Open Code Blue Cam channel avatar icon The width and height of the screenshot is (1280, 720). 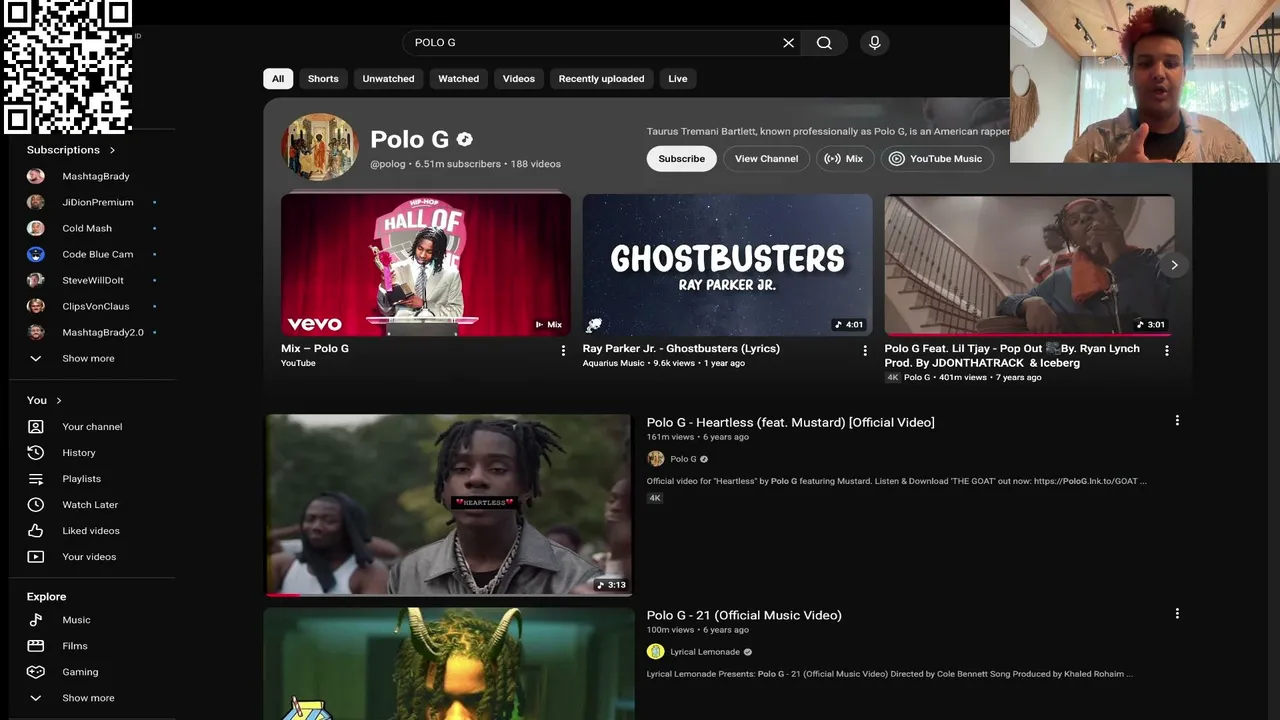pos(36,254)
